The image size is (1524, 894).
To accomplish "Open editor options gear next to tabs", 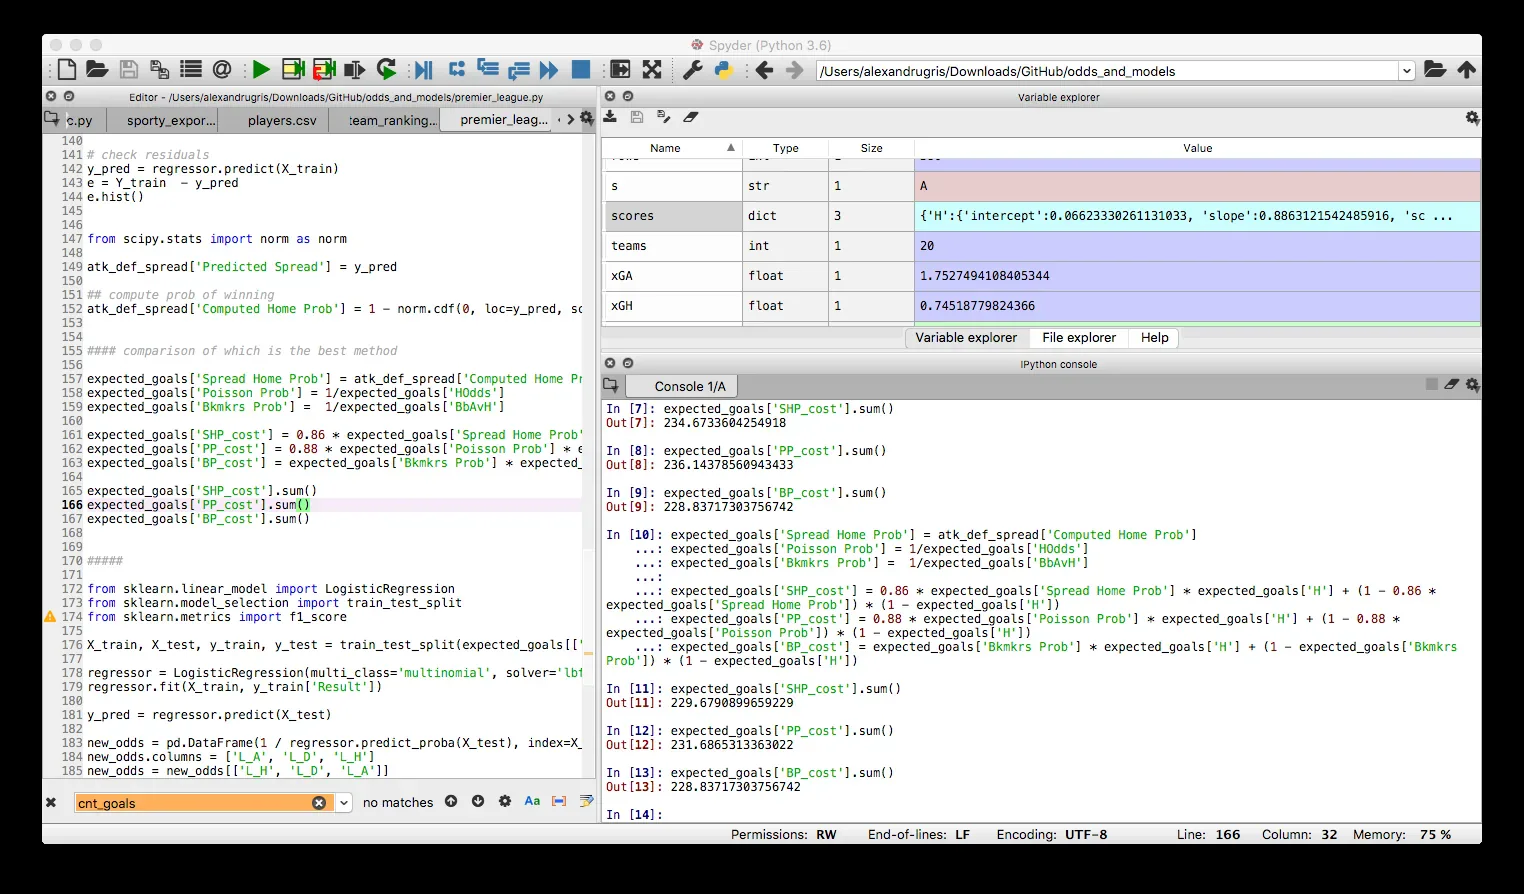I will (x=587, y=118).
